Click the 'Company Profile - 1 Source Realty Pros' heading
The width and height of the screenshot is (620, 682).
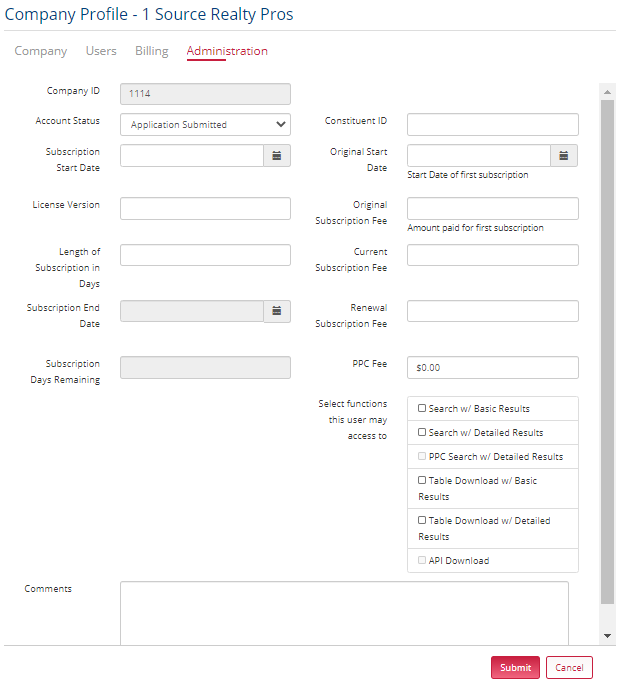click(149, 14)
